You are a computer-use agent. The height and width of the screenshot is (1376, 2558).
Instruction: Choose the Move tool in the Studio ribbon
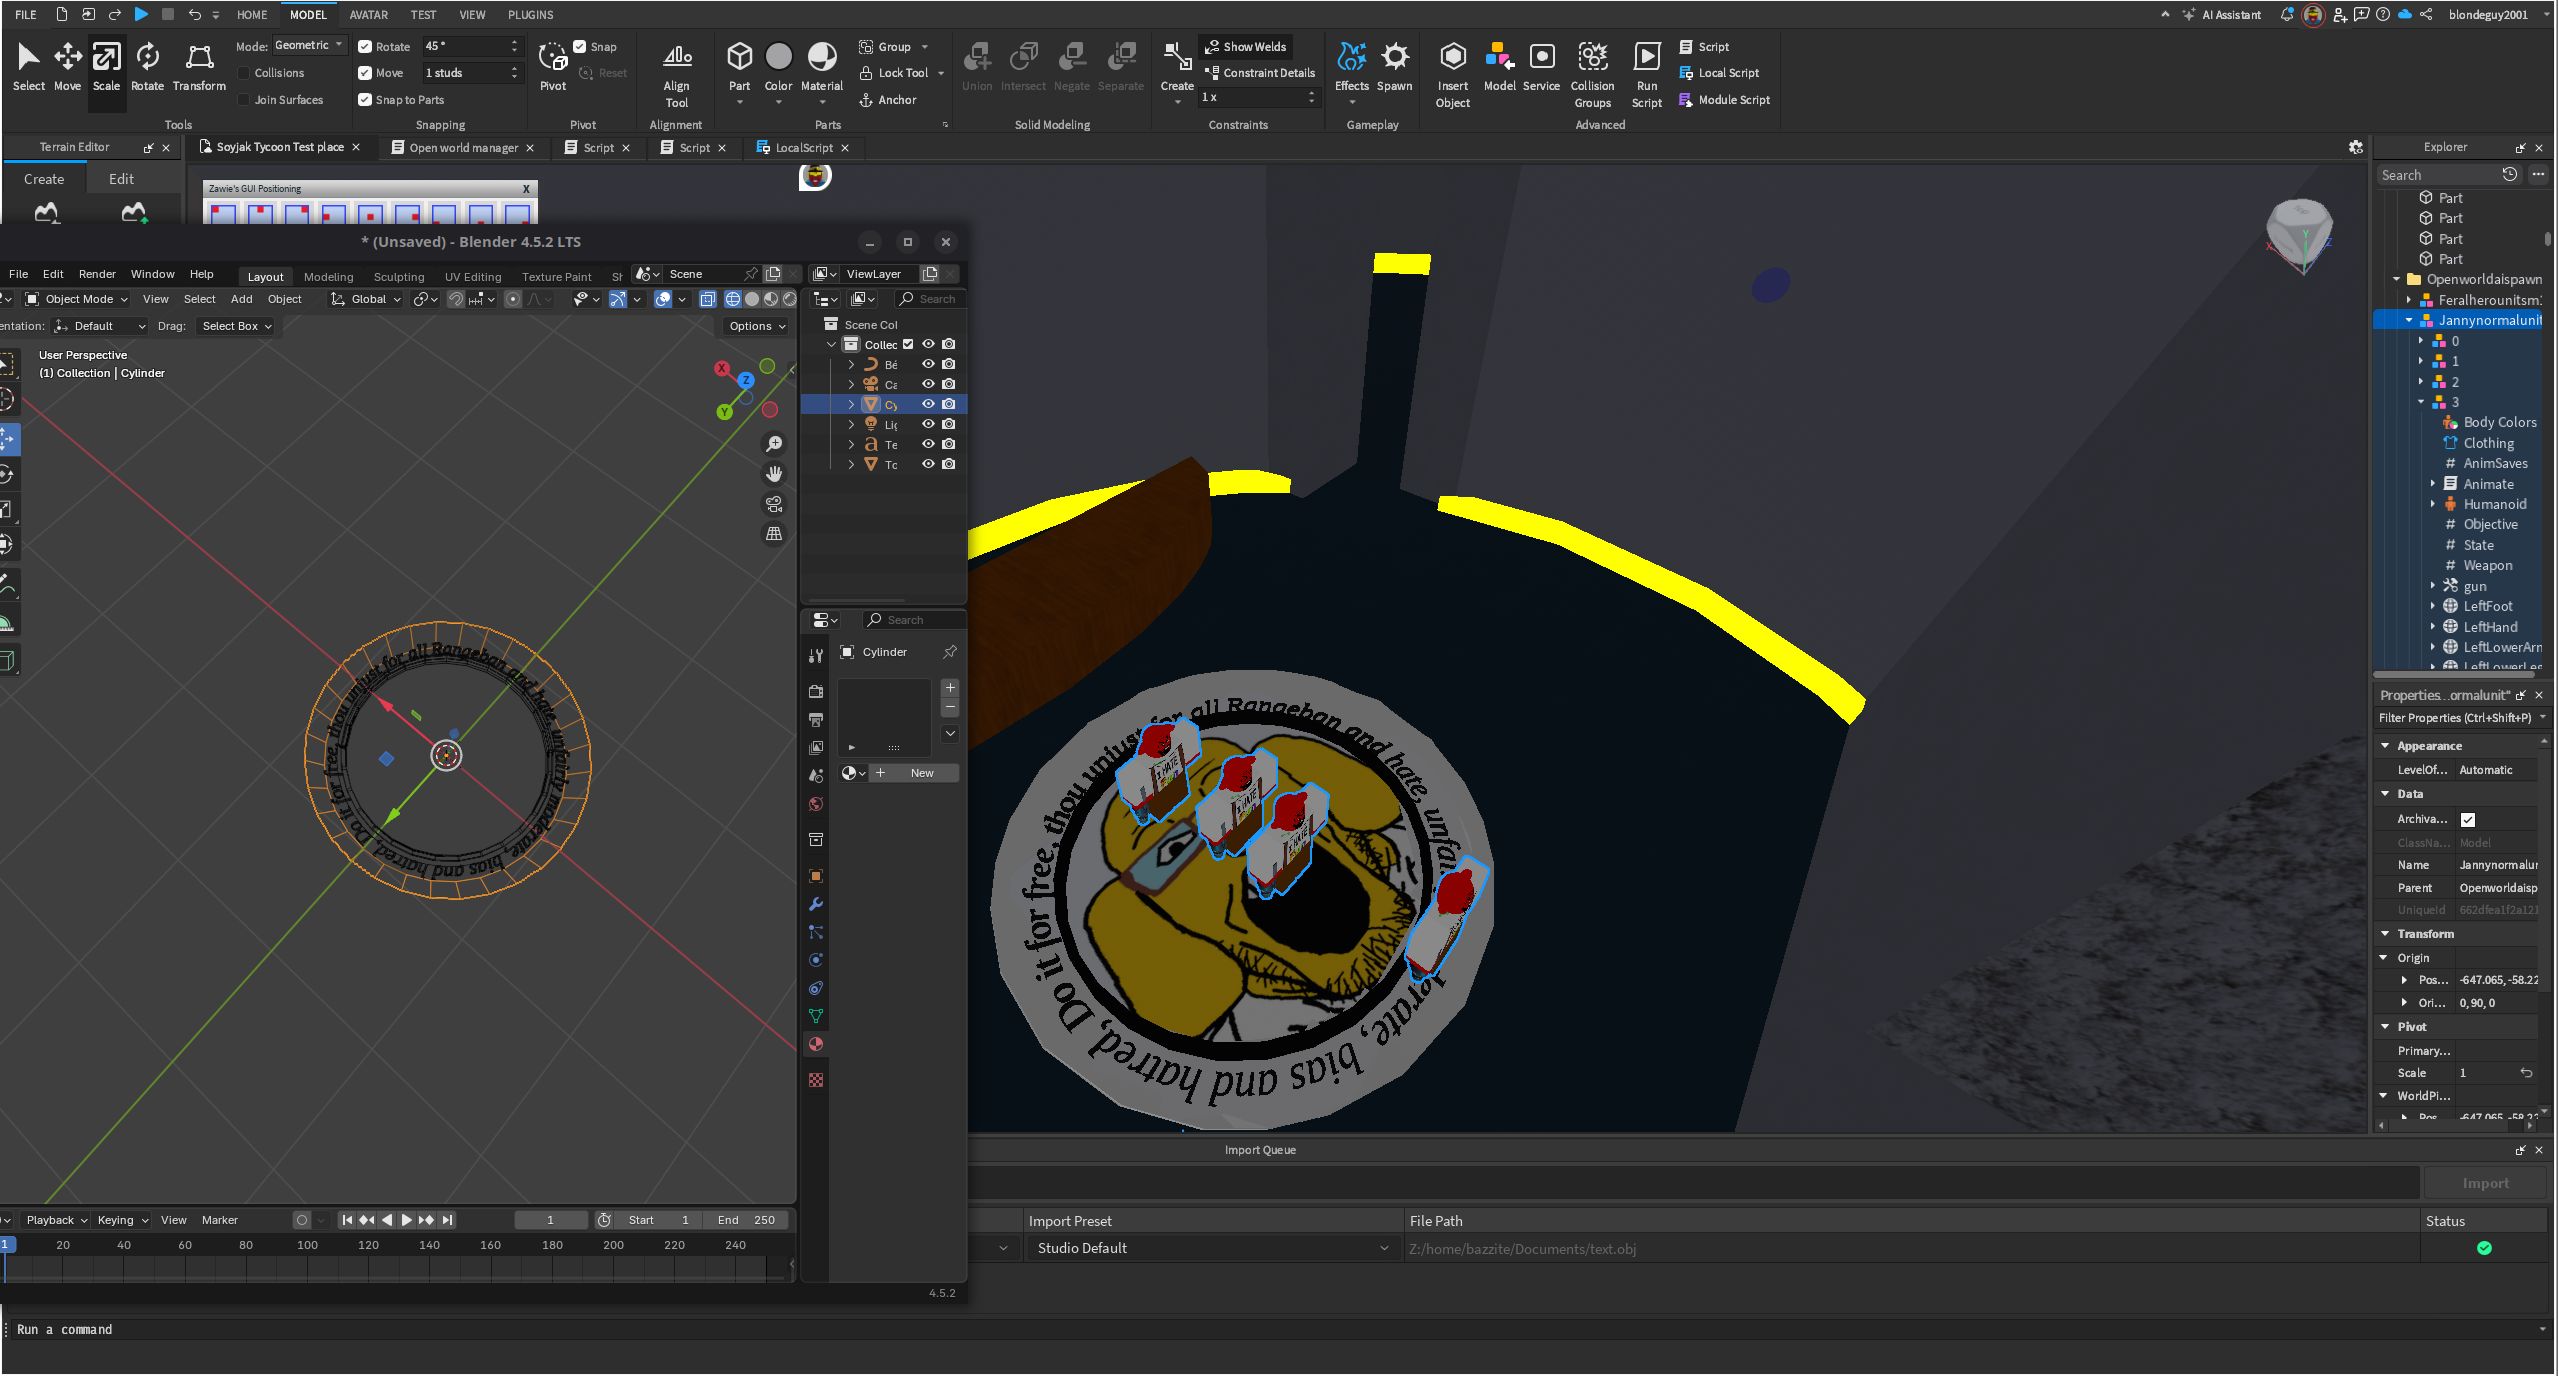[67, 66]
